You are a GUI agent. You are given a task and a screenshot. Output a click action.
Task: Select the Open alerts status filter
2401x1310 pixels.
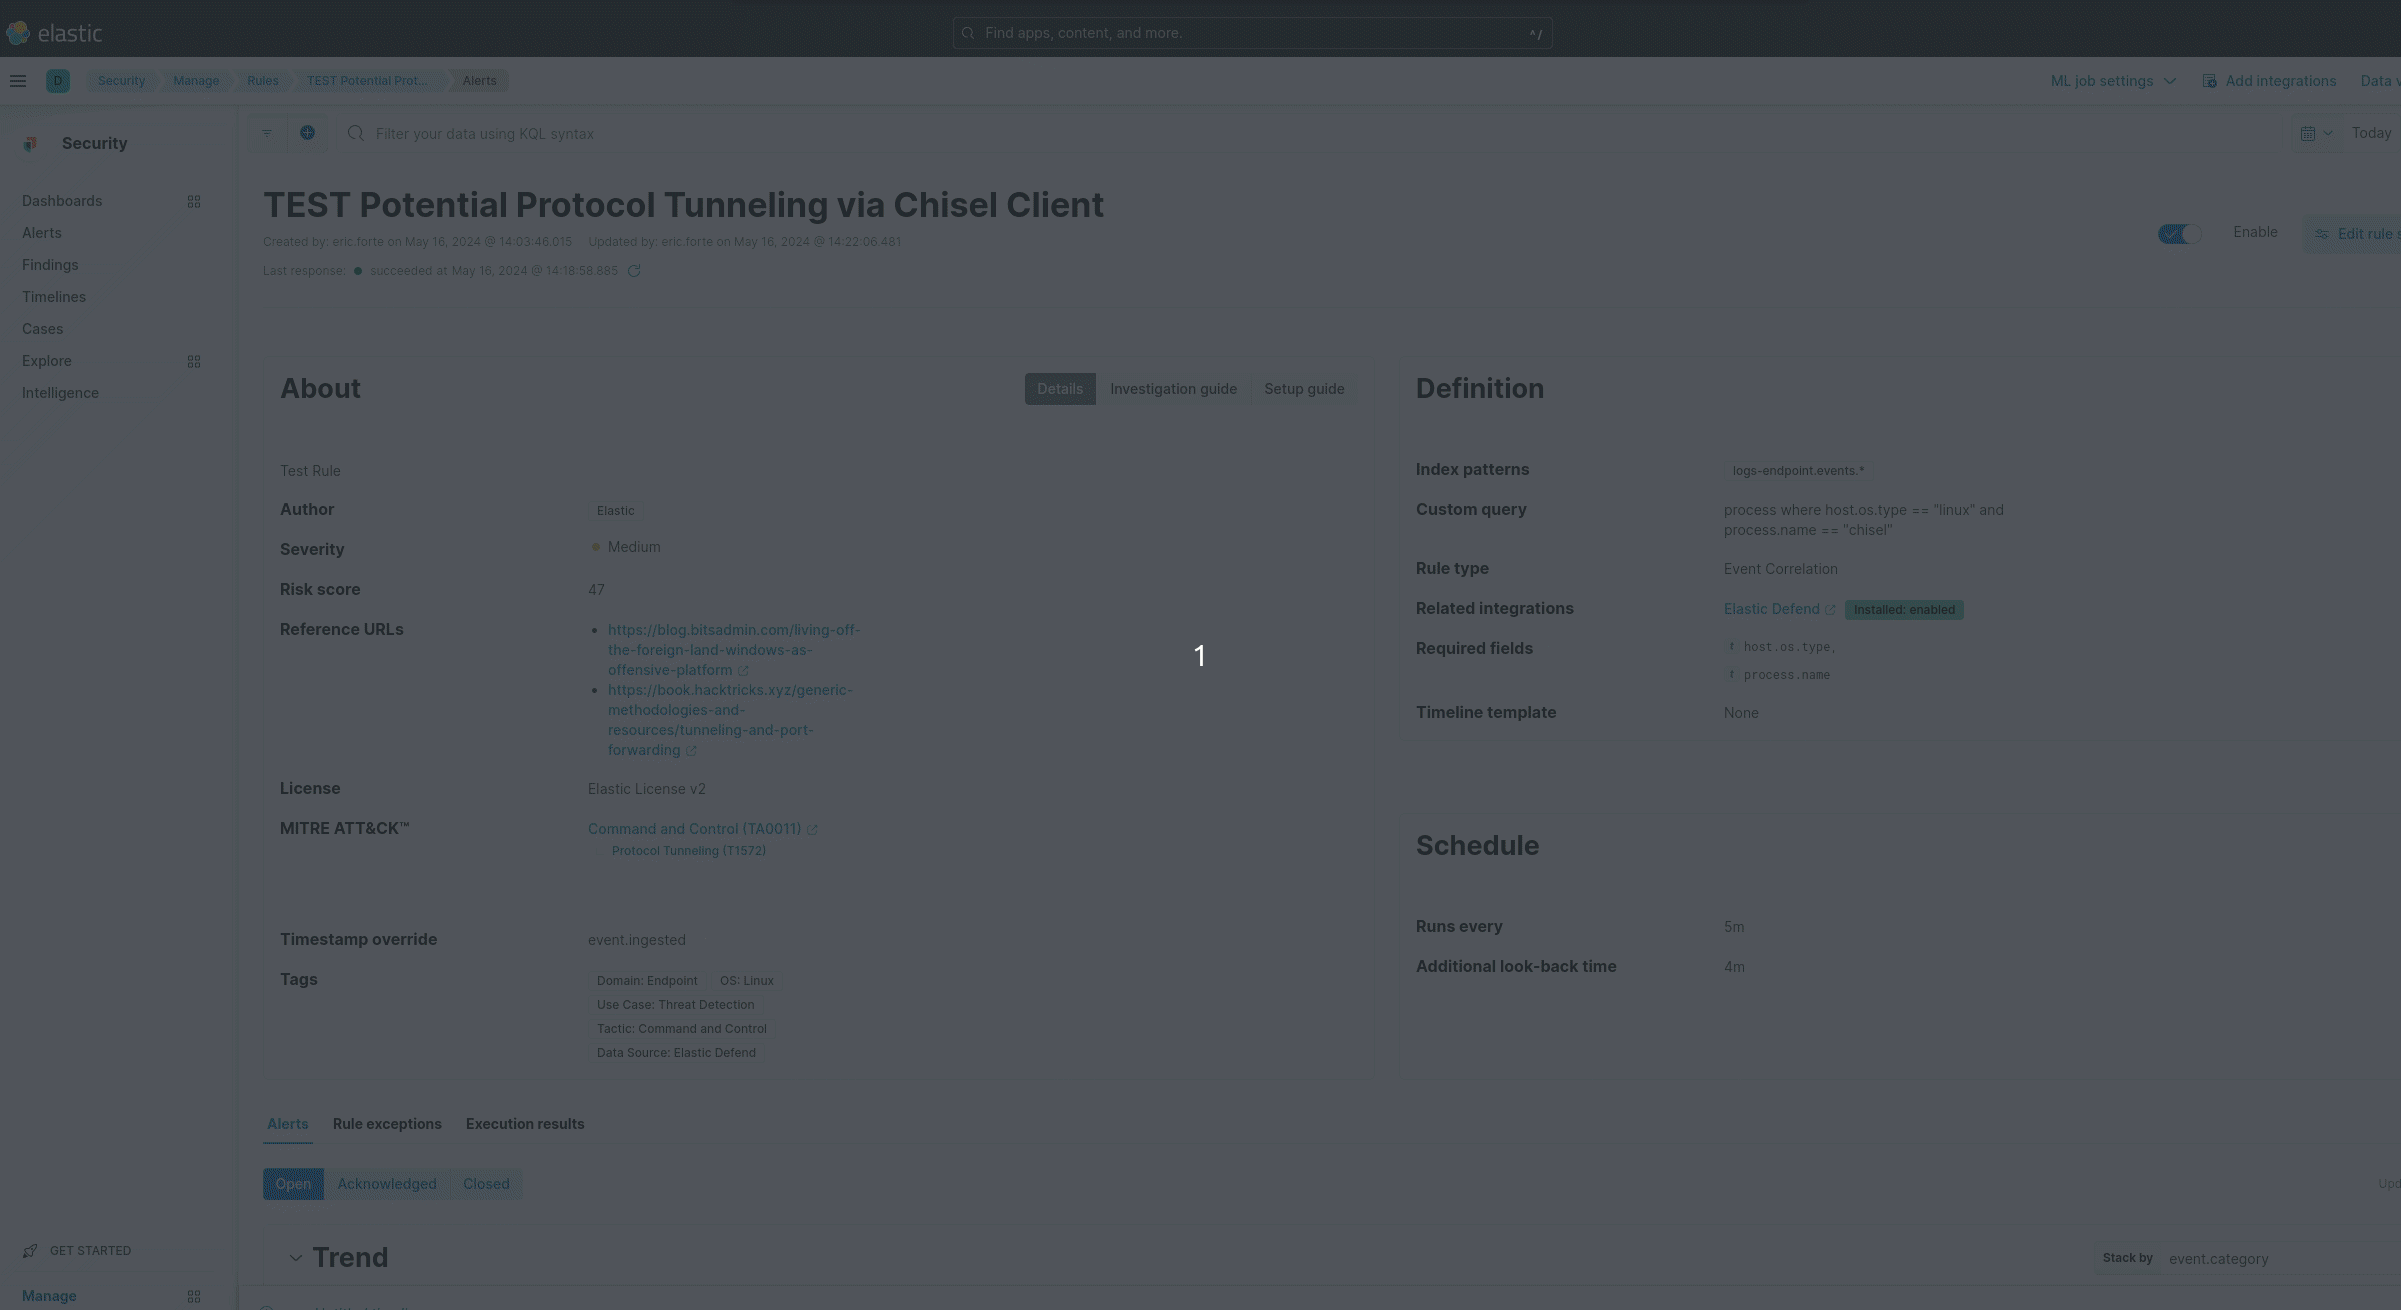click(293, 1184)
